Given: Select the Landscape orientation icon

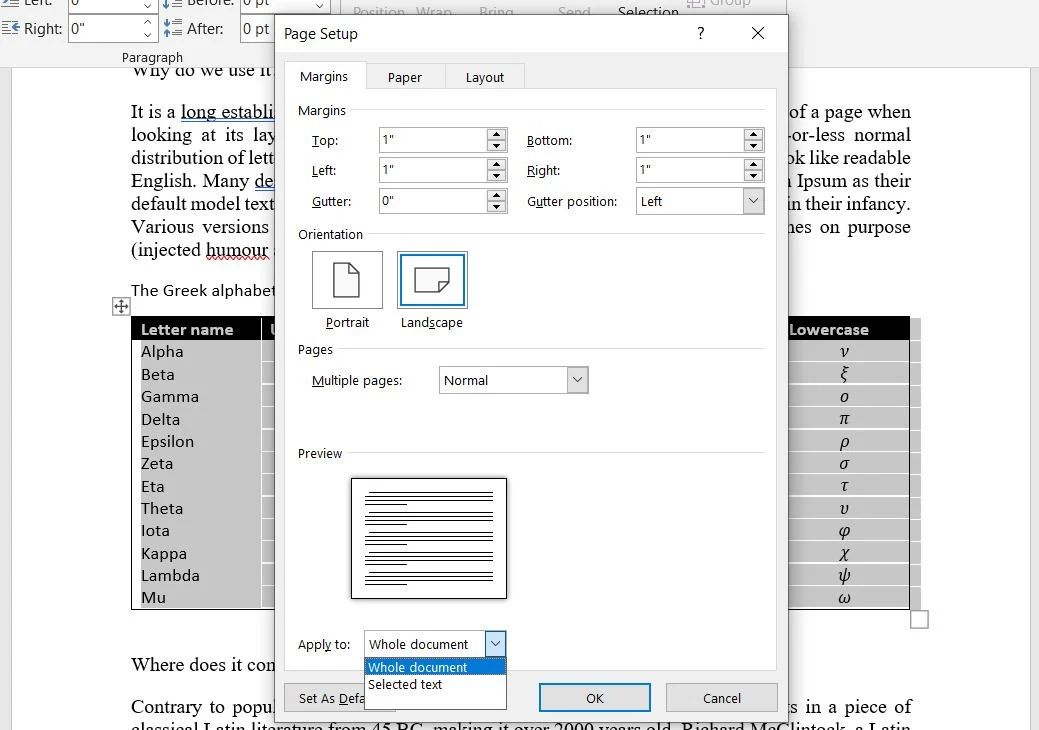Looking at the screenshot, I should [x=431, y=280].
